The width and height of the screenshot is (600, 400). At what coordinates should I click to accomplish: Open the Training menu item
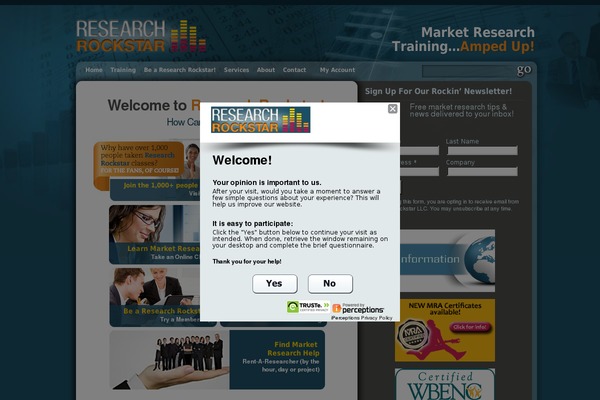tap(123, 70)
